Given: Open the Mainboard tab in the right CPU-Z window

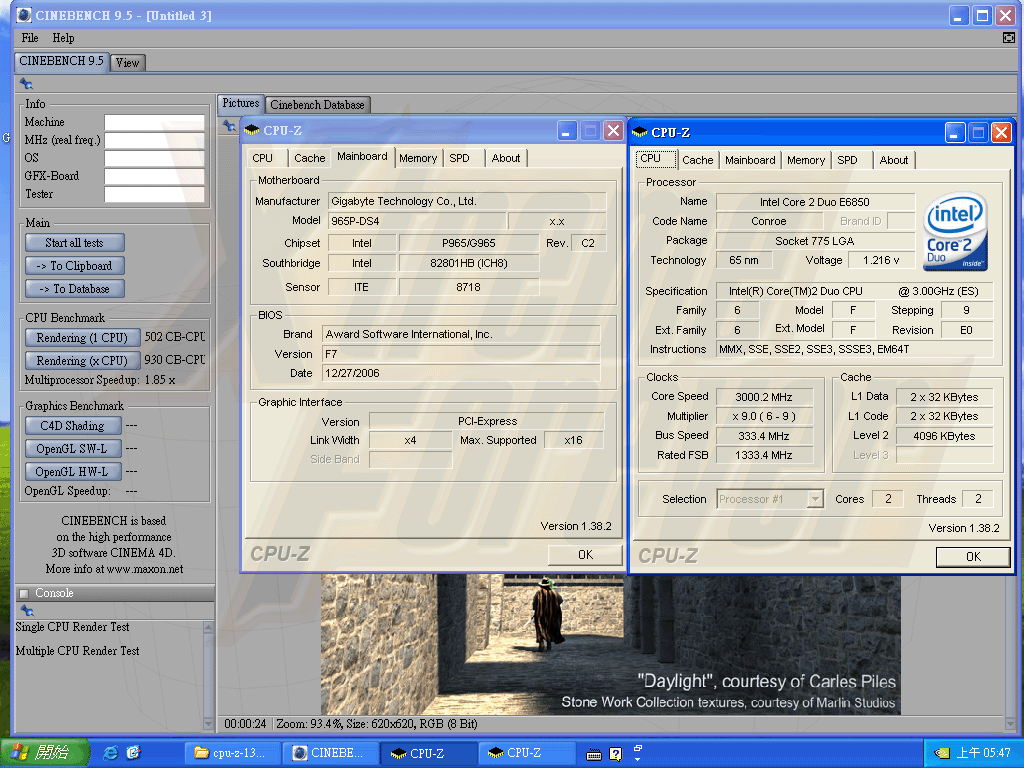Looking at the screenshot, I should click(x=750, y=160).
